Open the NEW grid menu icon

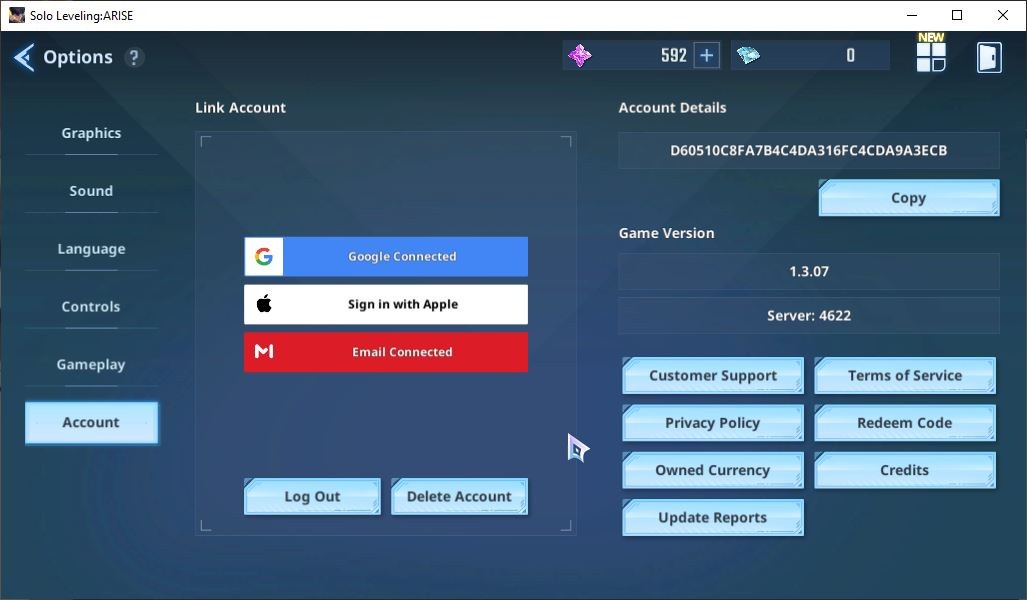931,52
